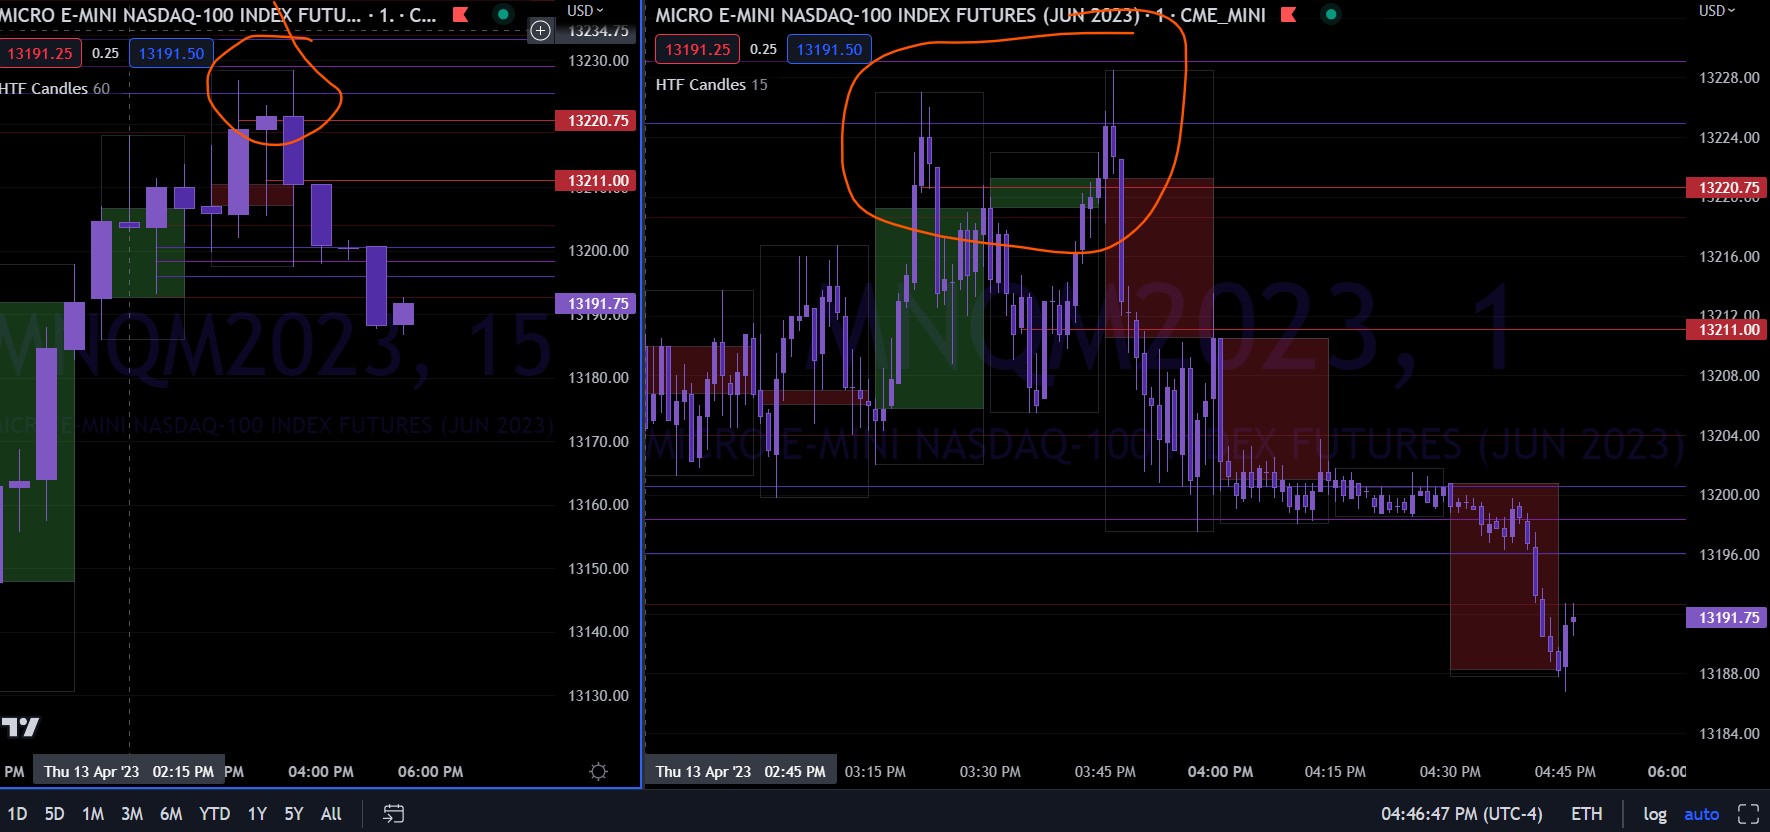Viewport: 1770px width, 832px height.
Task: Select the 3M date range
Action: click(132, 814)
